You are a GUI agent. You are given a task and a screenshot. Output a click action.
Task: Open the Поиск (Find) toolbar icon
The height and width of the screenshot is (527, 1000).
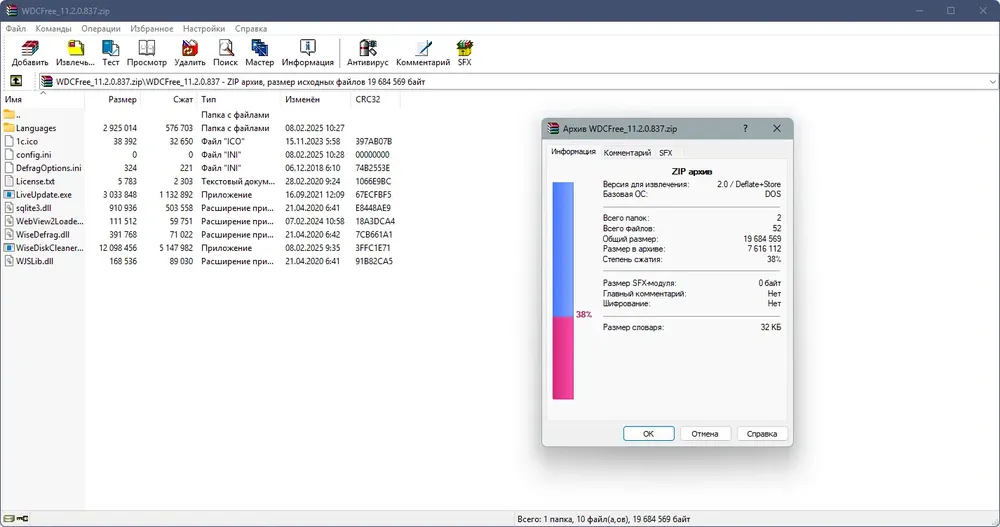225,53
